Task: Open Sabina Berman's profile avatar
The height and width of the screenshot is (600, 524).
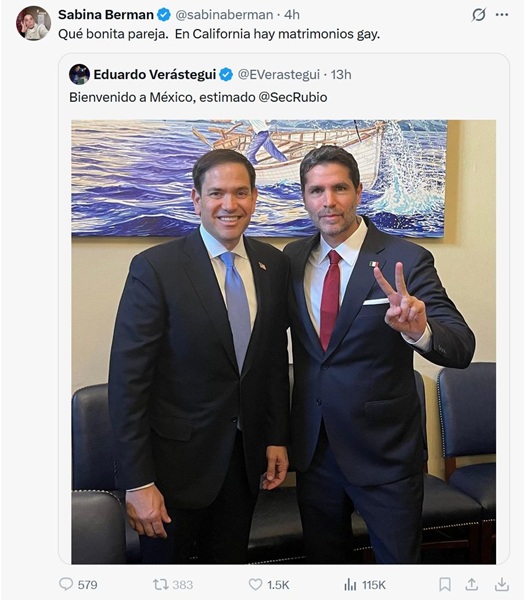Action: (33, 23)
